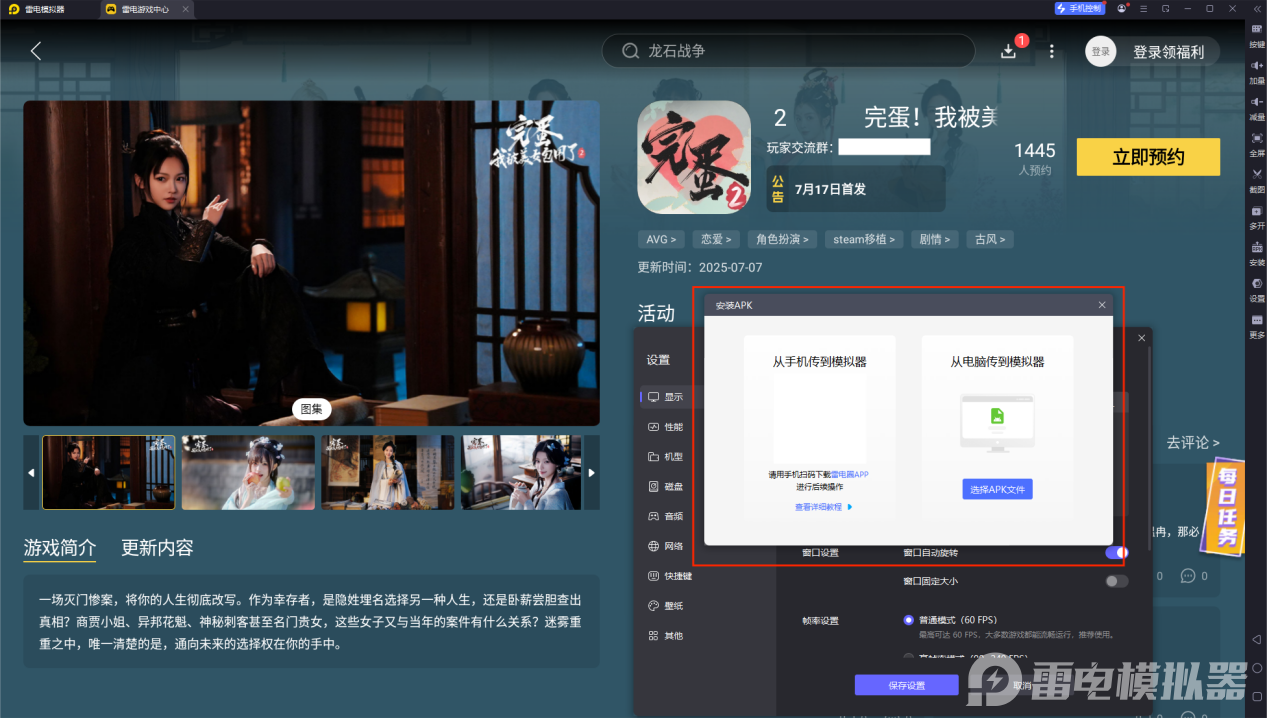Screen dimensions: 1267x718
Task: Select the 壁纸 wallpaper settings tab
Action: click(x=666, y=606)
